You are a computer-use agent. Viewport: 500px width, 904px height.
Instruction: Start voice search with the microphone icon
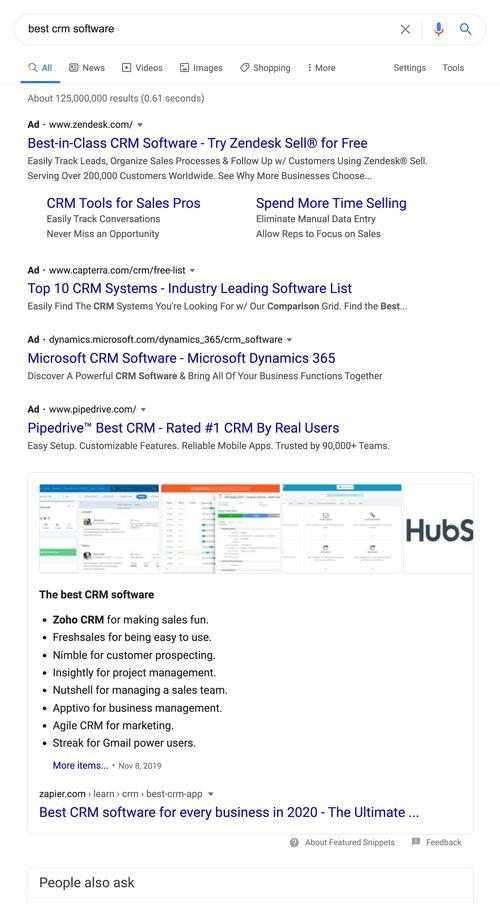coord(439,29)
